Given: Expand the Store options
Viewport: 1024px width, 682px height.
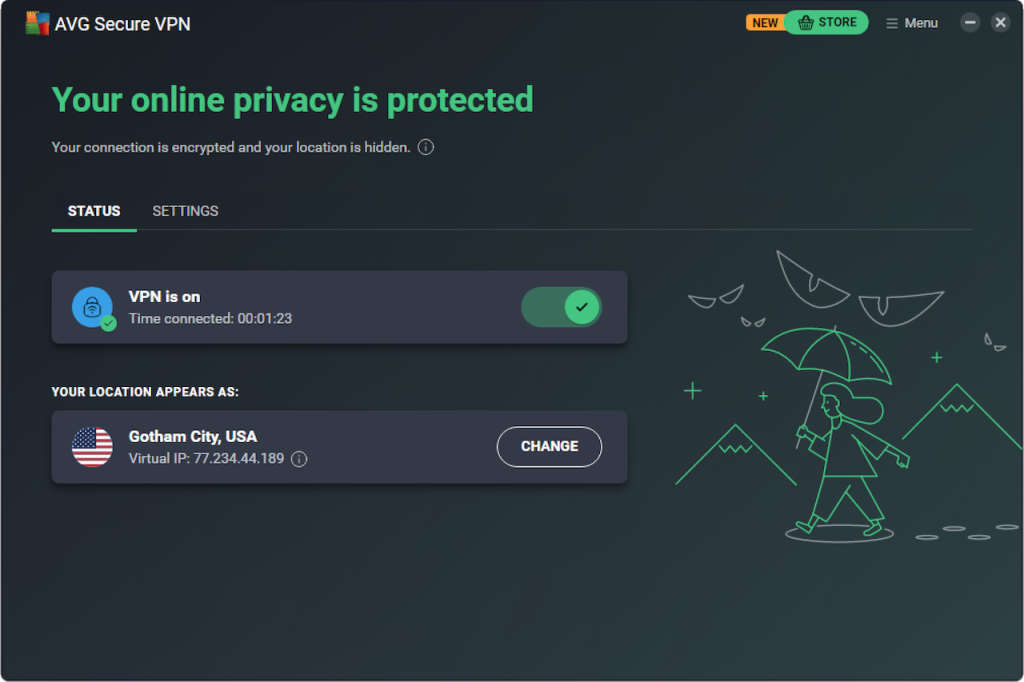Looking at the screenshot, I should 827,22.
